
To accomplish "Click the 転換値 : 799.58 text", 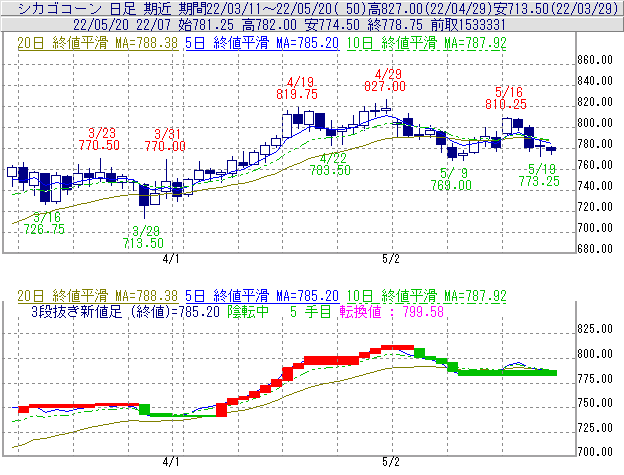I will [x=392, y=311].
